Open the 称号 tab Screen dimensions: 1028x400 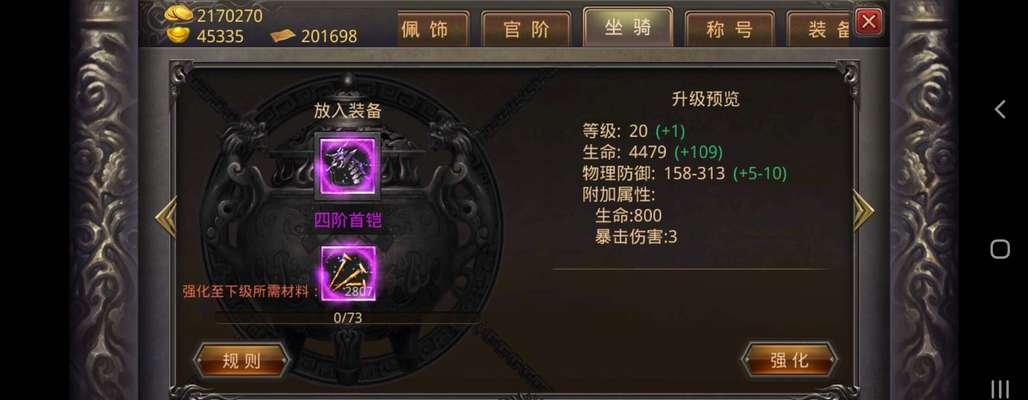[x=730, y=29]
